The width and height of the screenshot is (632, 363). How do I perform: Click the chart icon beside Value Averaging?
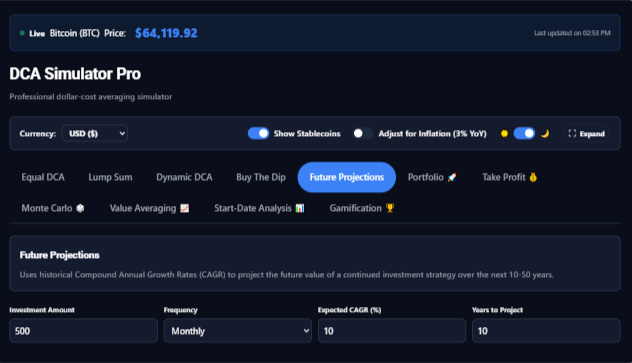(x=185, y=208)
